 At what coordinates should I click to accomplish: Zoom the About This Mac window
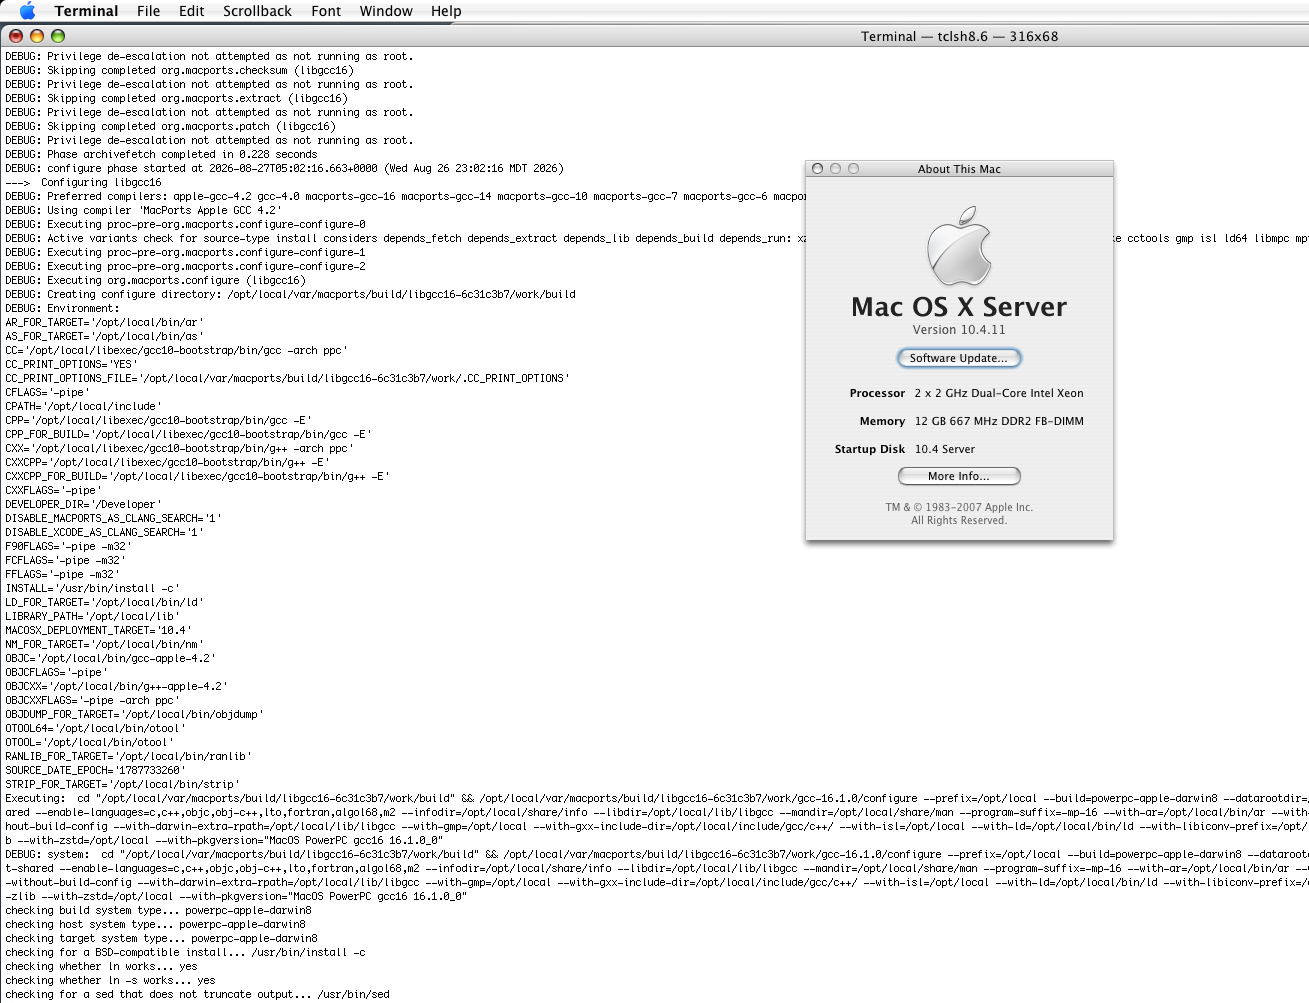click(x=853, y=169)
